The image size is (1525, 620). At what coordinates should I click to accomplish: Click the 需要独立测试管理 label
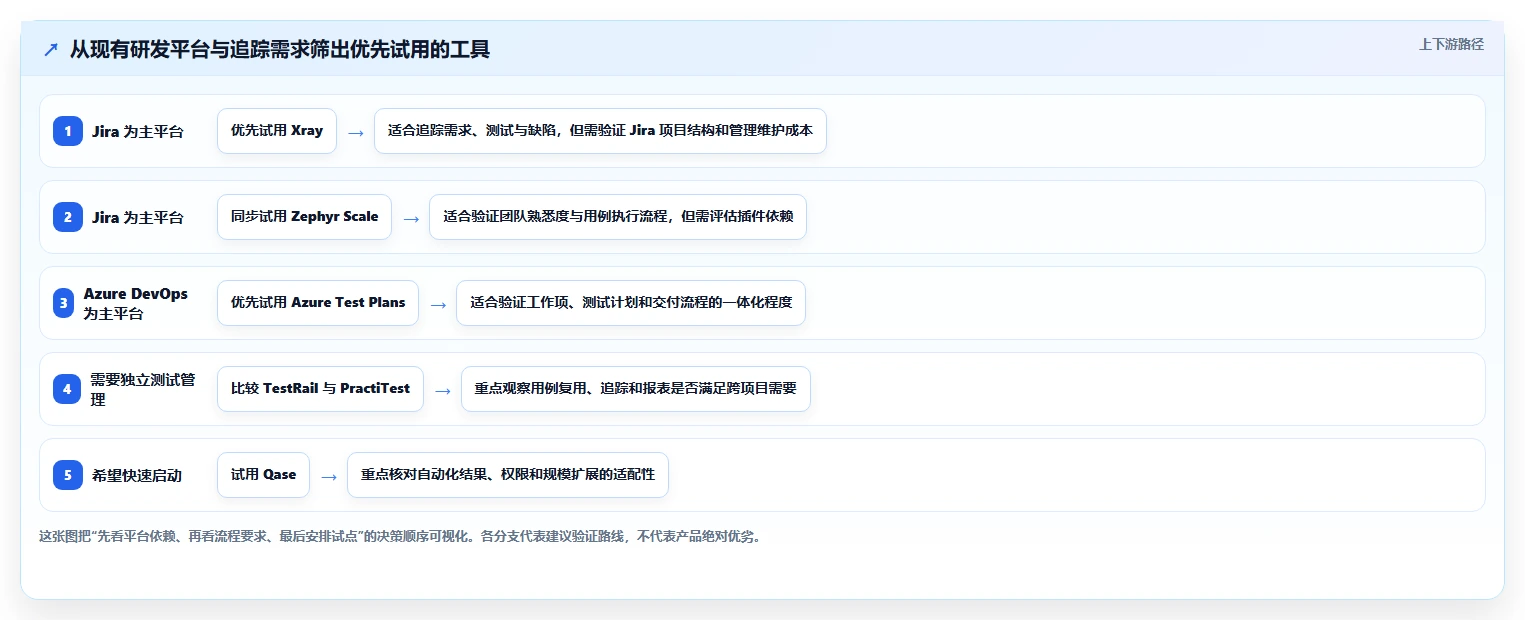(x=143, y=389)
